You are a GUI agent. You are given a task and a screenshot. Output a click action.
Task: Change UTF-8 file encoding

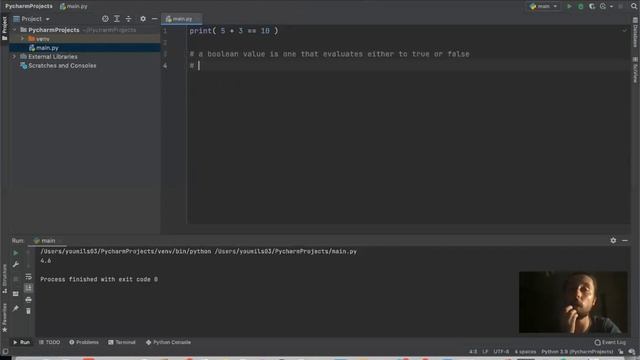[x=501, y=352]
